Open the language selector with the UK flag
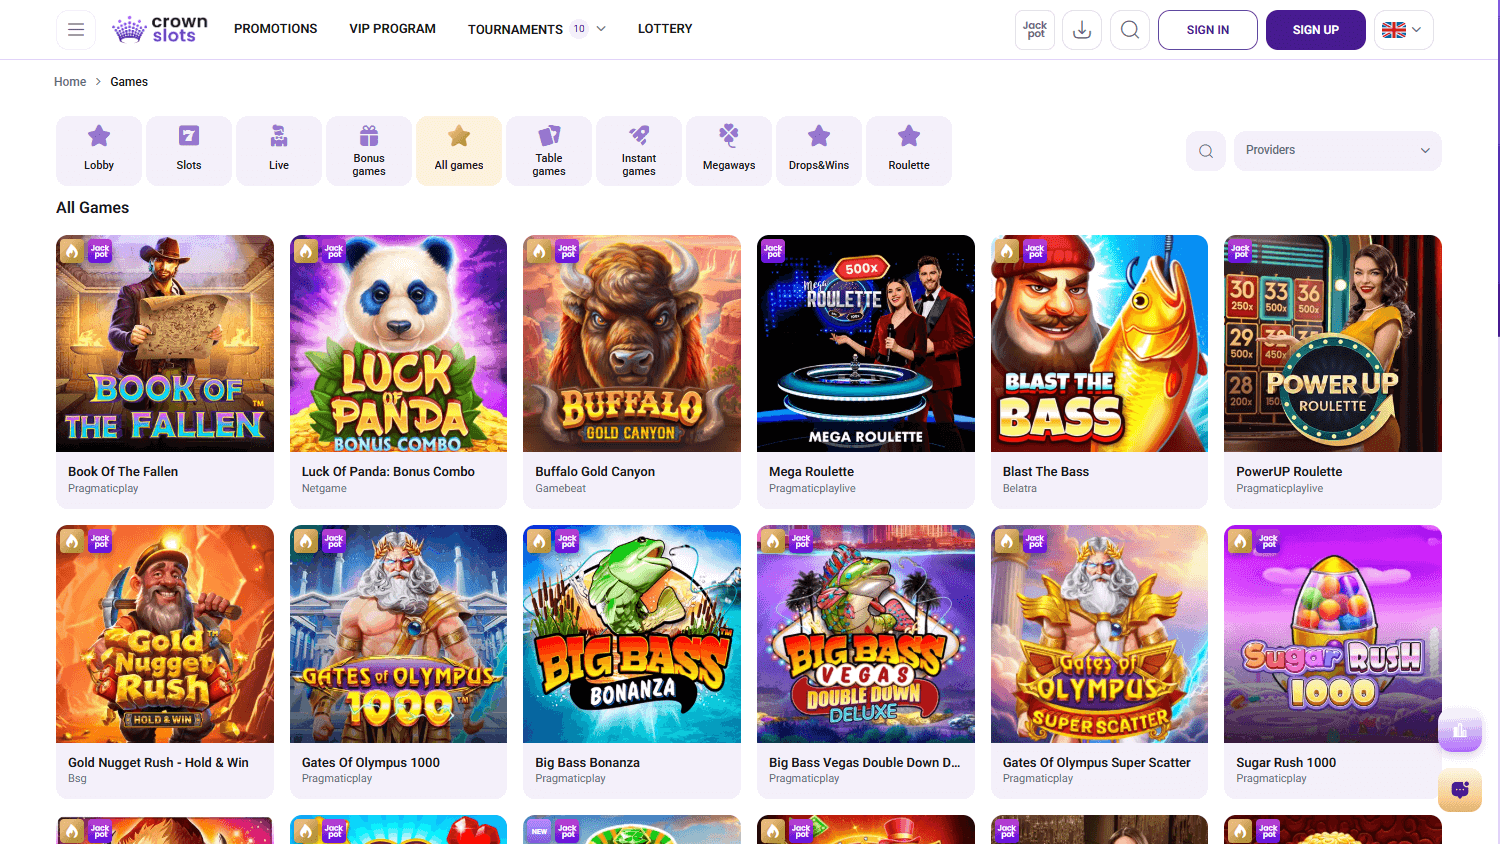This screenshot has width=1500, height=844. tap(1402, 29)
